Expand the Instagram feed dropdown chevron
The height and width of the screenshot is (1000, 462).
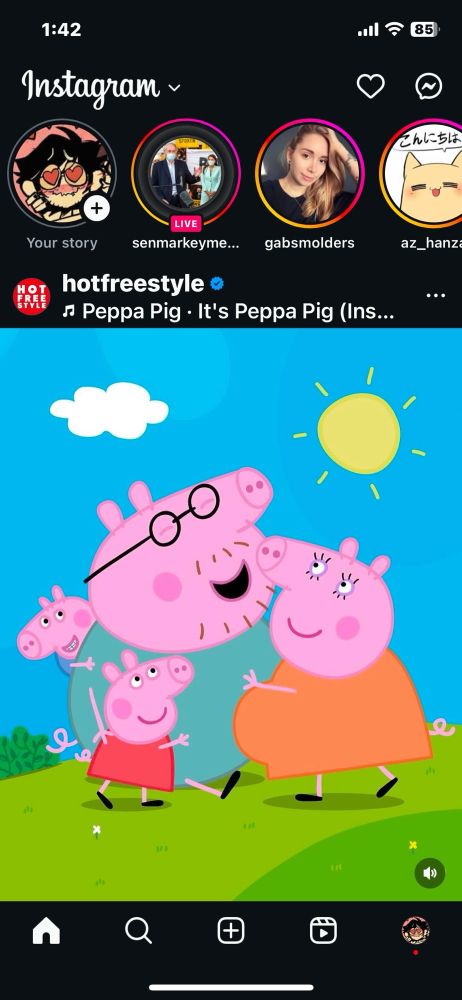pos(174,87)
